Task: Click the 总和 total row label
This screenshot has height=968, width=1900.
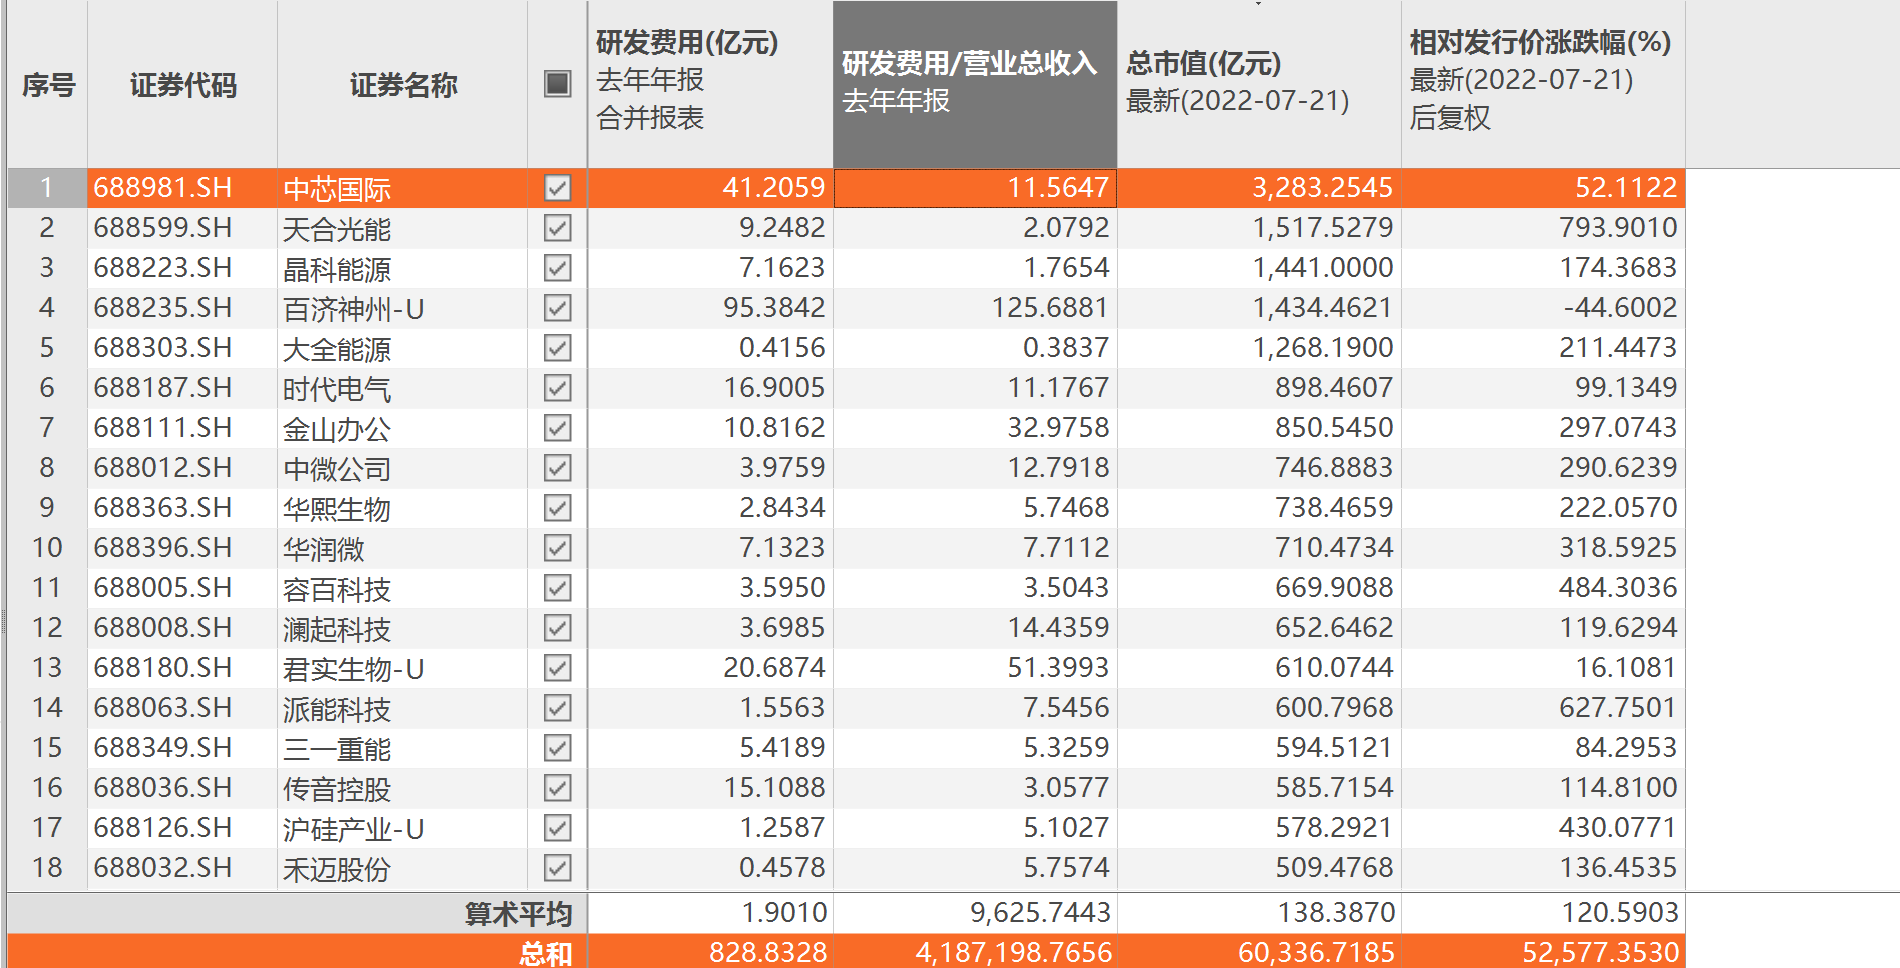Action: click(x=545, y=953)
